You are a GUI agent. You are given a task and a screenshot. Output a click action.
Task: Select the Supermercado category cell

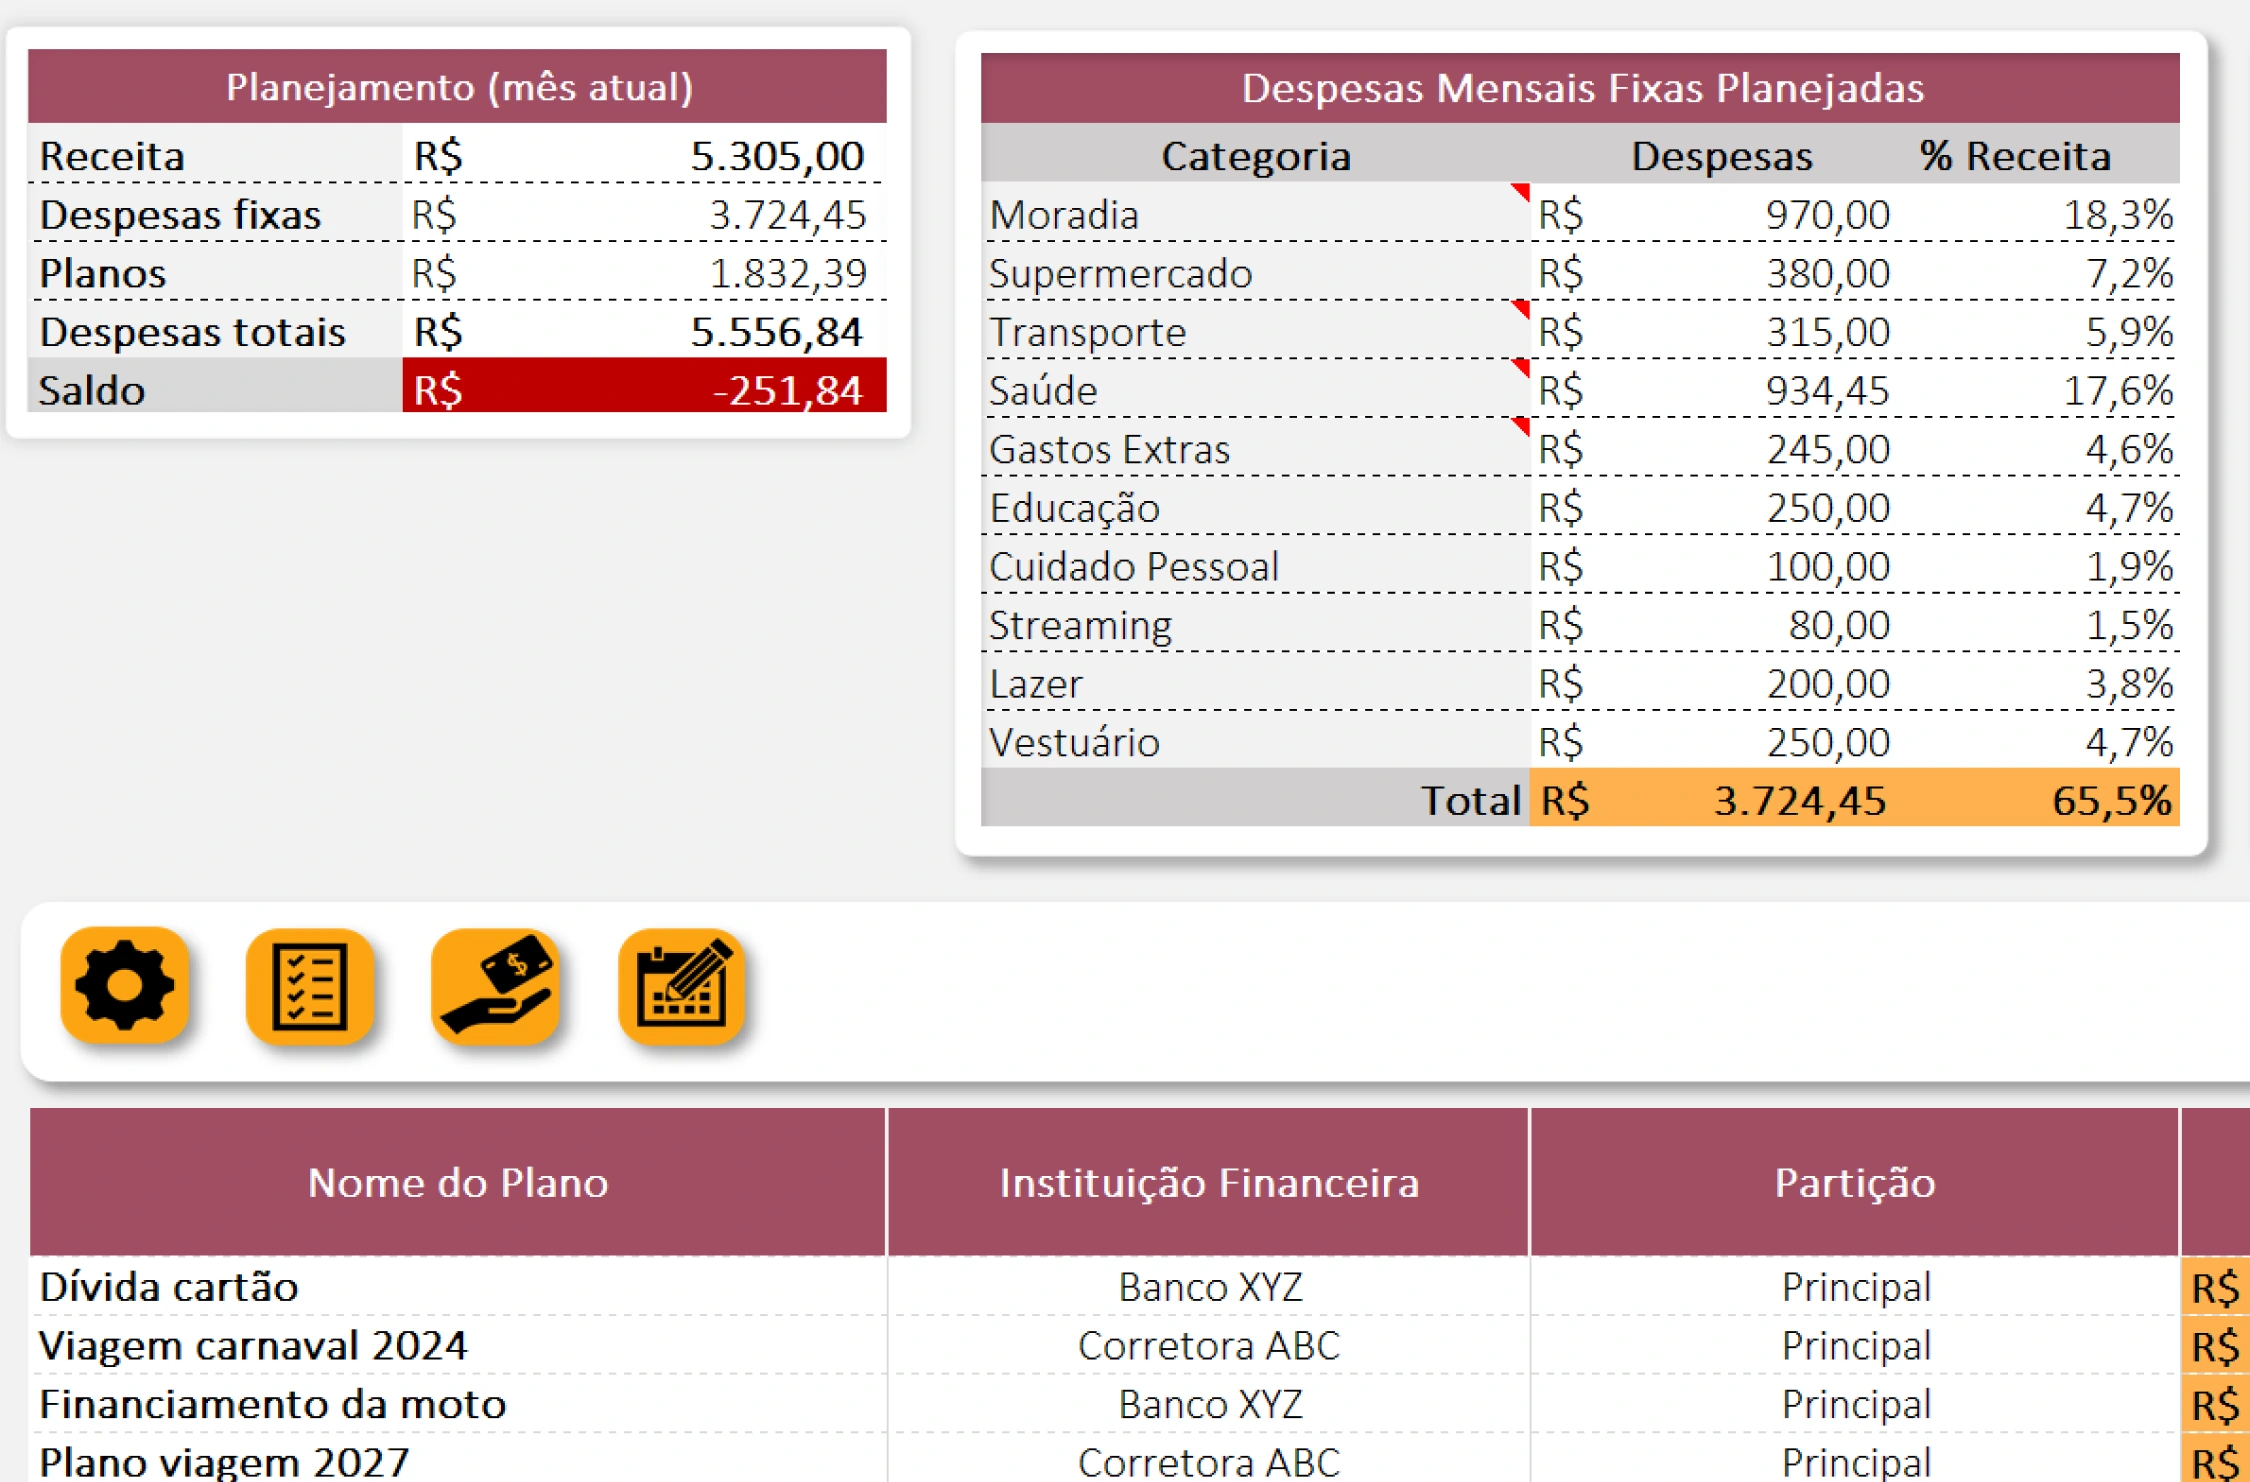click(1255, 272)
